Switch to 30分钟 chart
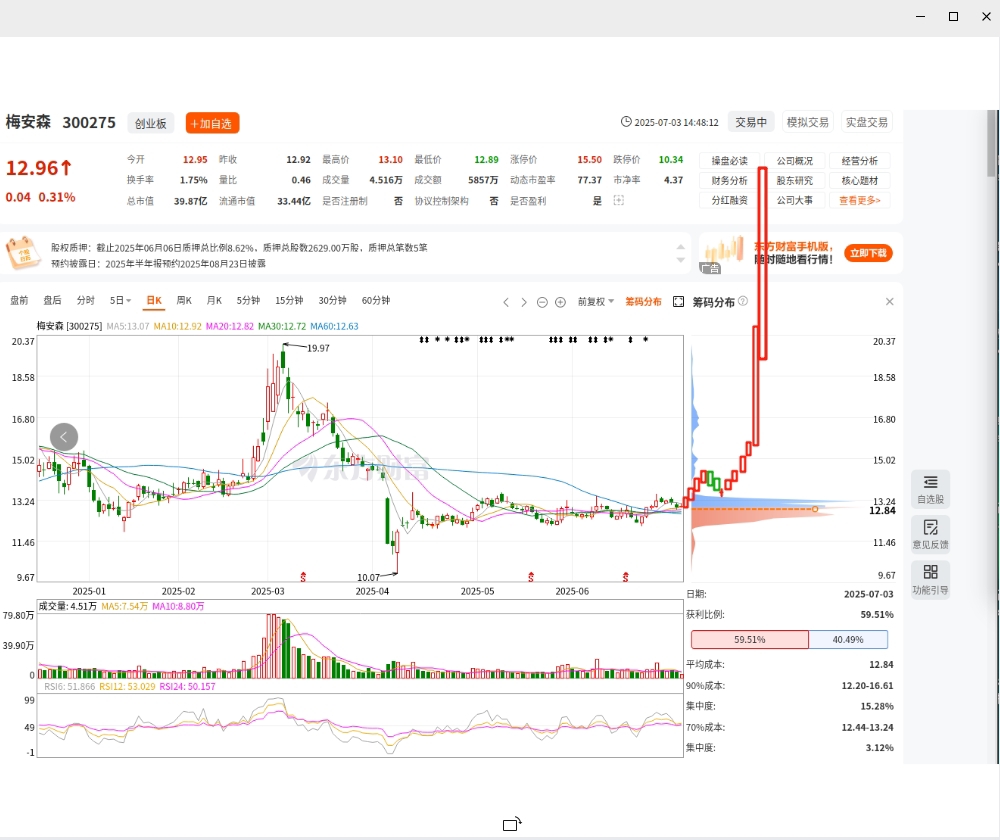 [x=332, y=300]
